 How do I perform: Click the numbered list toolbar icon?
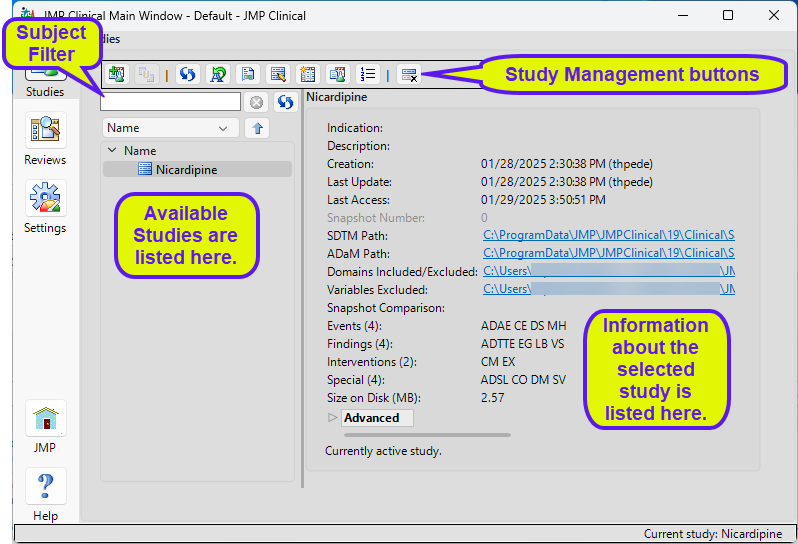pyautogui.click(x=368, y=74)
